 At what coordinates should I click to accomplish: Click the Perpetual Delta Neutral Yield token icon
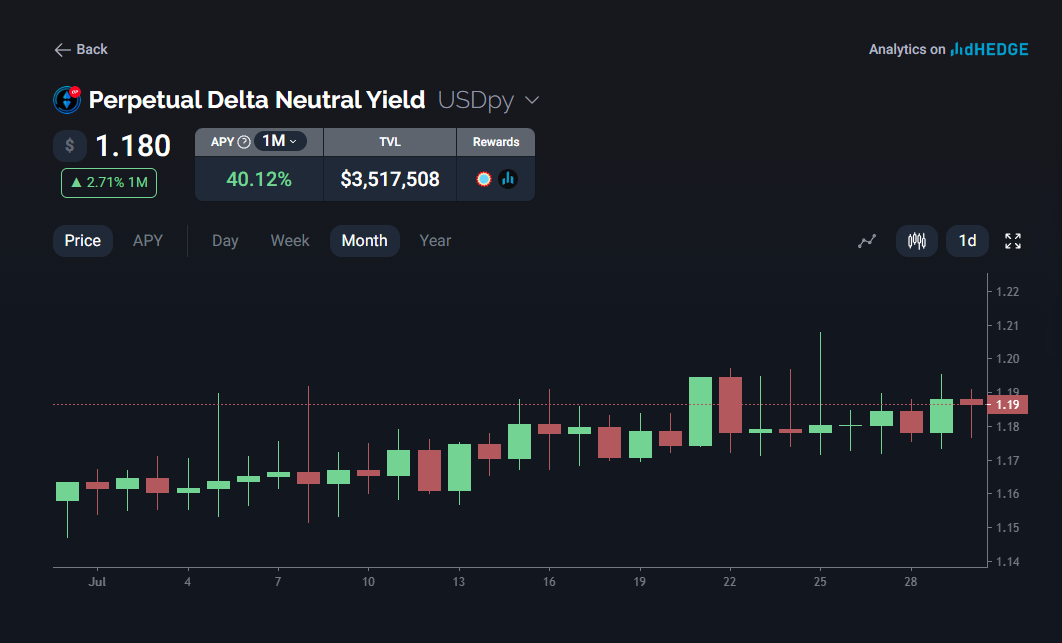coord(67,100)
